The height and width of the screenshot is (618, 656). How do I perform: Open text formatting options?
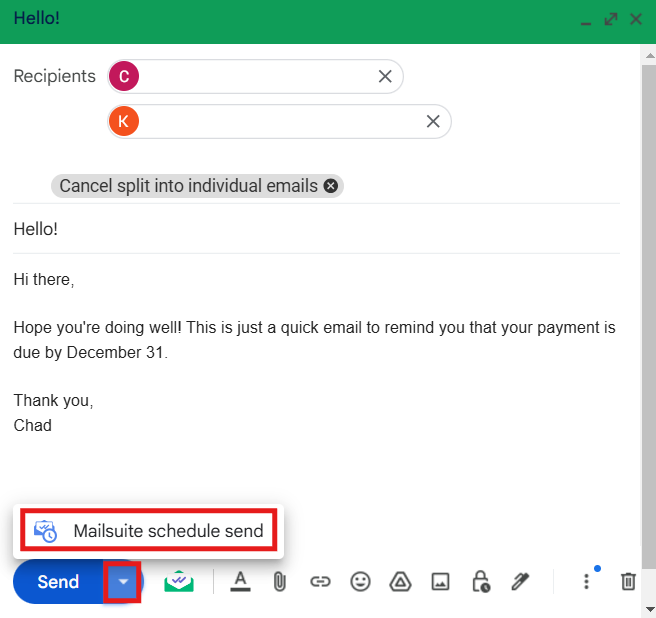click(240, 581)
